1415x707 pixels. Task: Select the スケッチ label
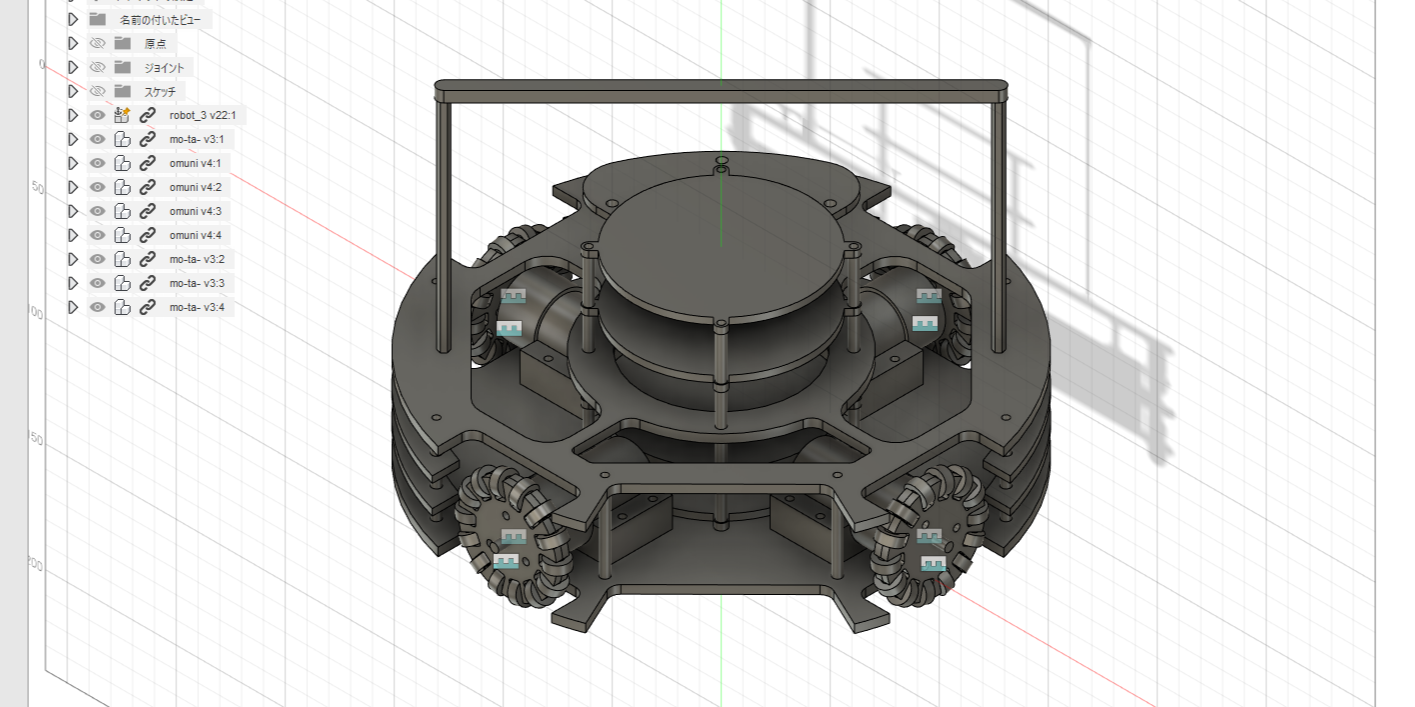pyautogui.click(x=160, y=92)
